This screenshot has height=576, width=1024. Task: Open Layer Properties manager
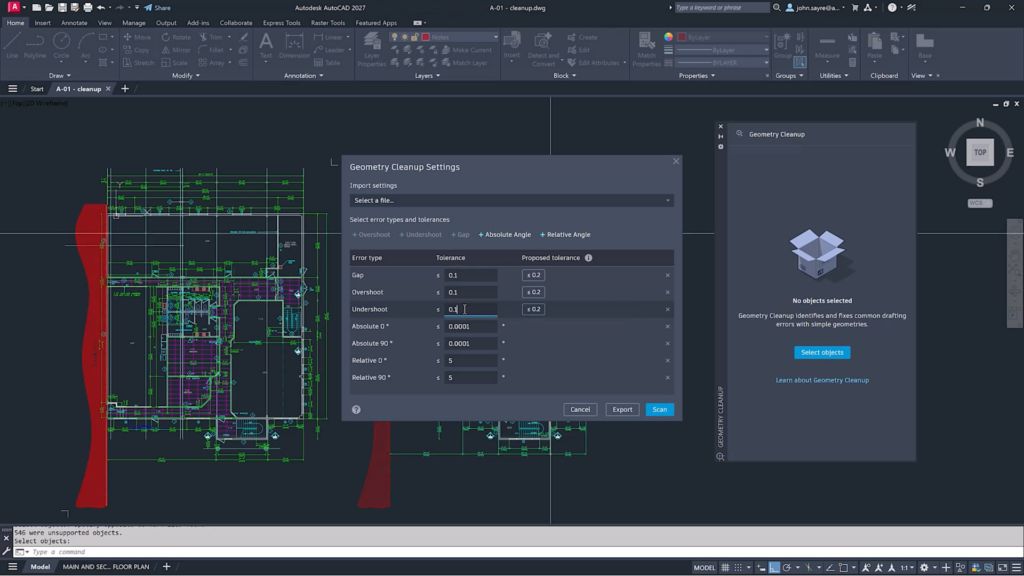click(372, 49)
